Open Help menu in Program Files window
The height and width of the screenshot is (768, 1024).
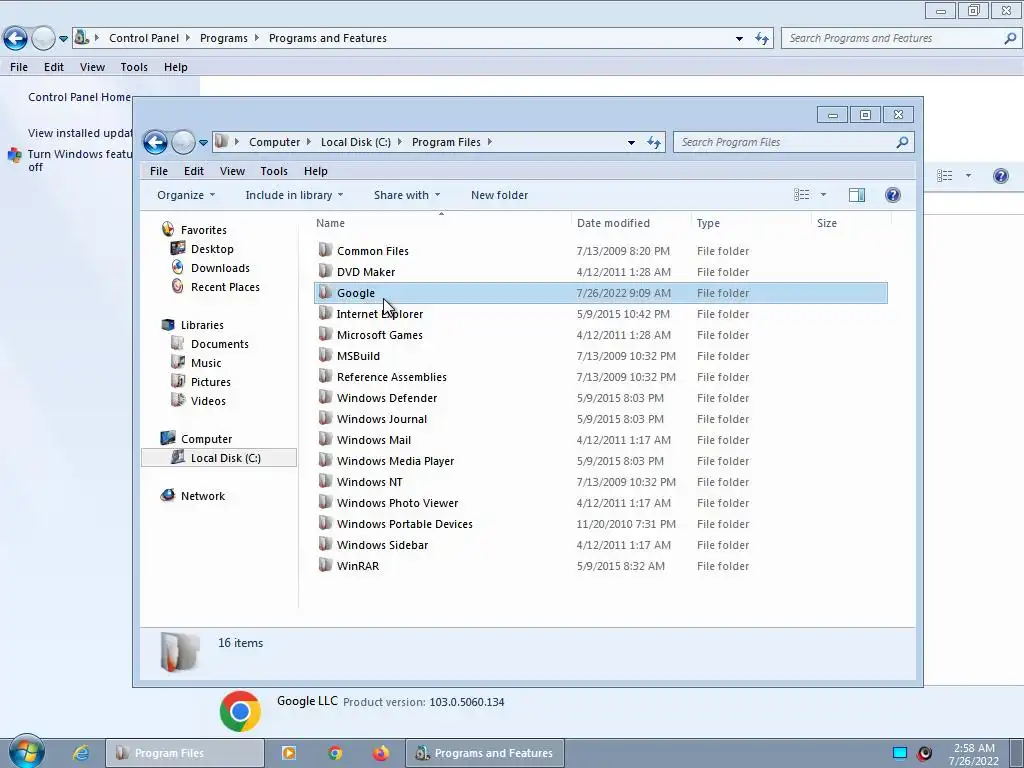(x=315, y=171)
